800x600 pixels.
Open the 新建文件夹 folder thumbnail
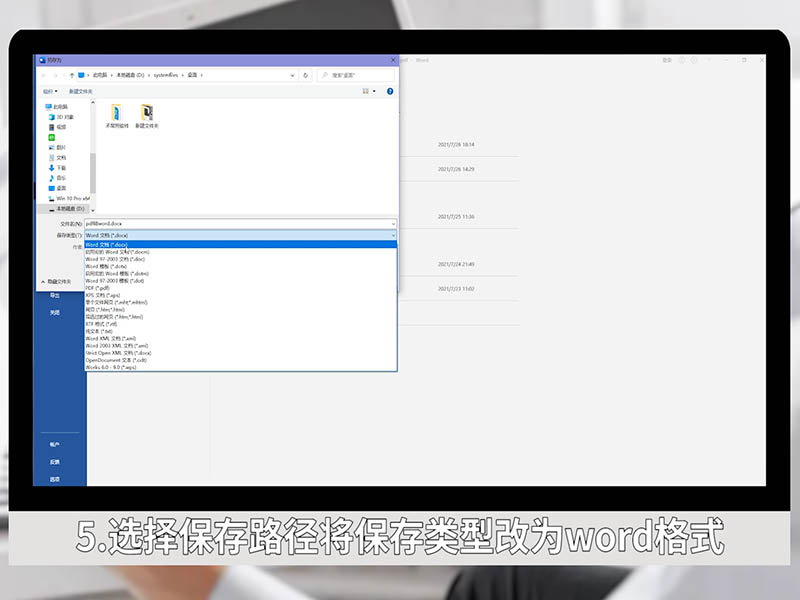[x=146, y=115]
